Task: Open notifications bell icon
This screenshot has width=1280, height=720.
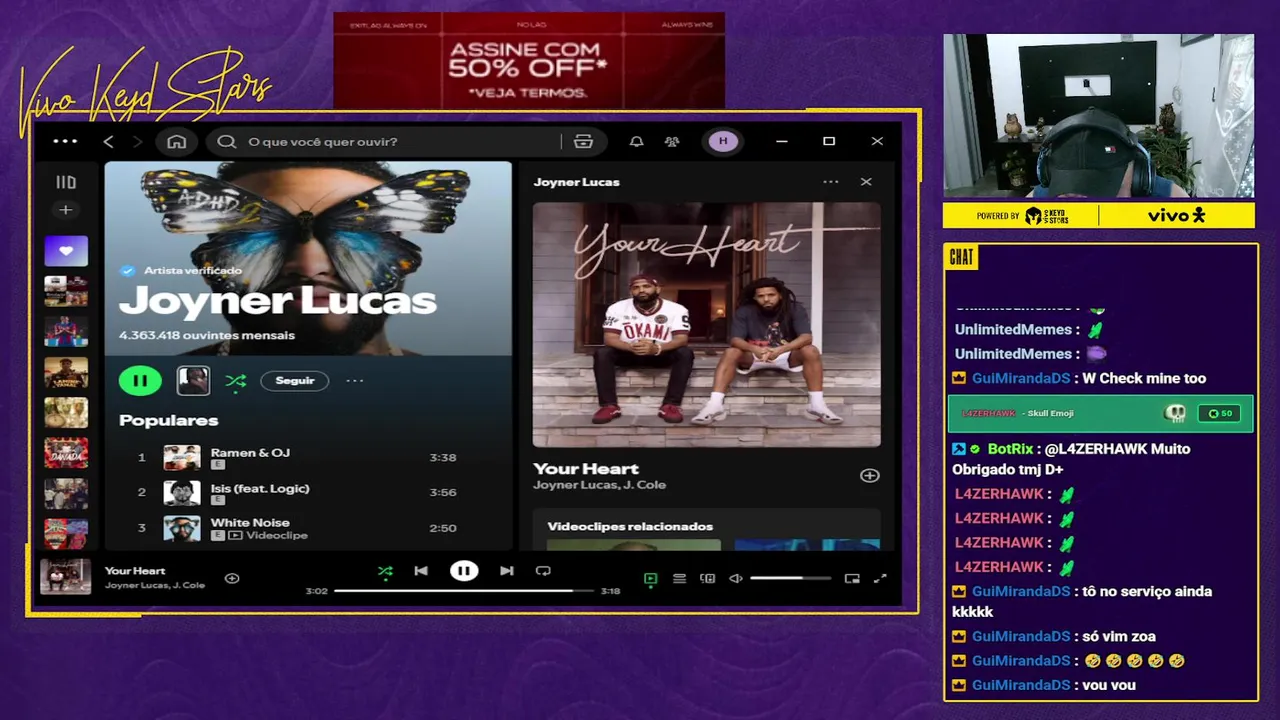Action: (x=636, y=142)
